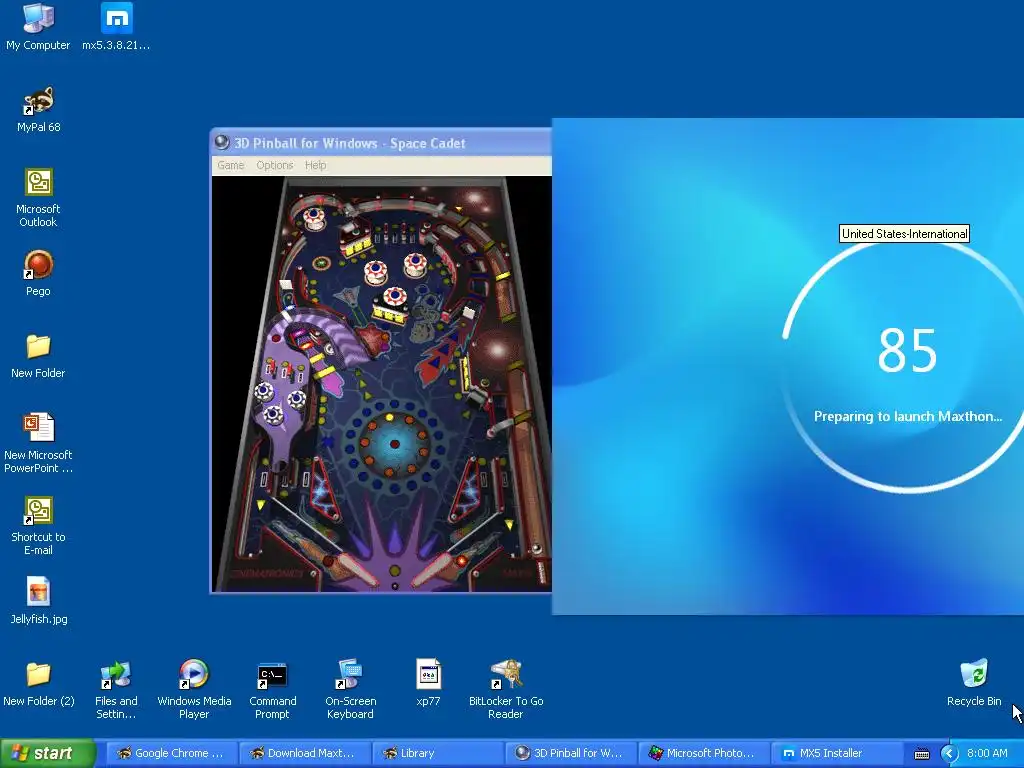Click the 3D Pinball title bar text
Screen dimensions: 1024x768
(x=349, y=144)
